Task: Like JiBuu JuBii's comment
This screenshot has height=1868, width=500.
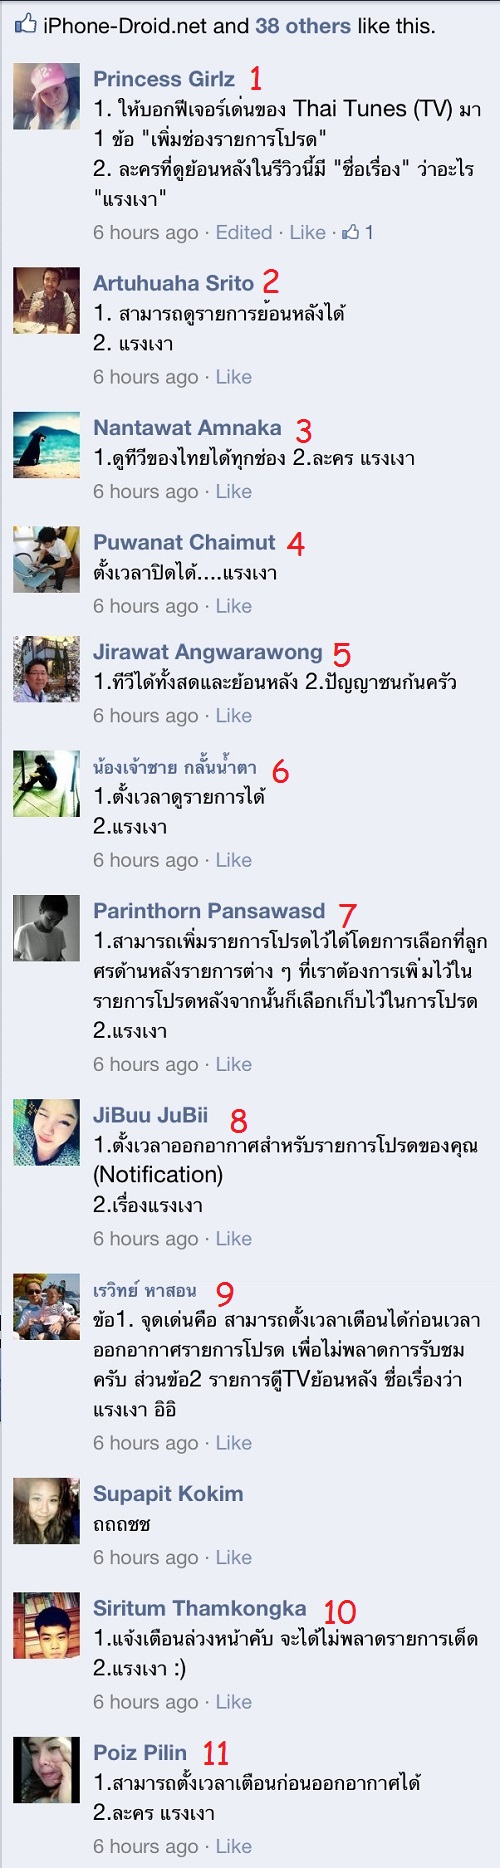Action: 234,1239
